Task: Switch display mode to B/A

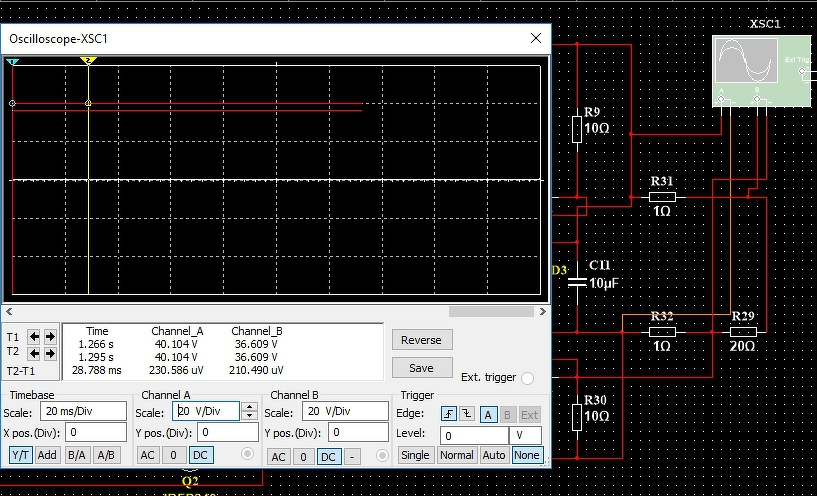Action: tap(77, 455)
